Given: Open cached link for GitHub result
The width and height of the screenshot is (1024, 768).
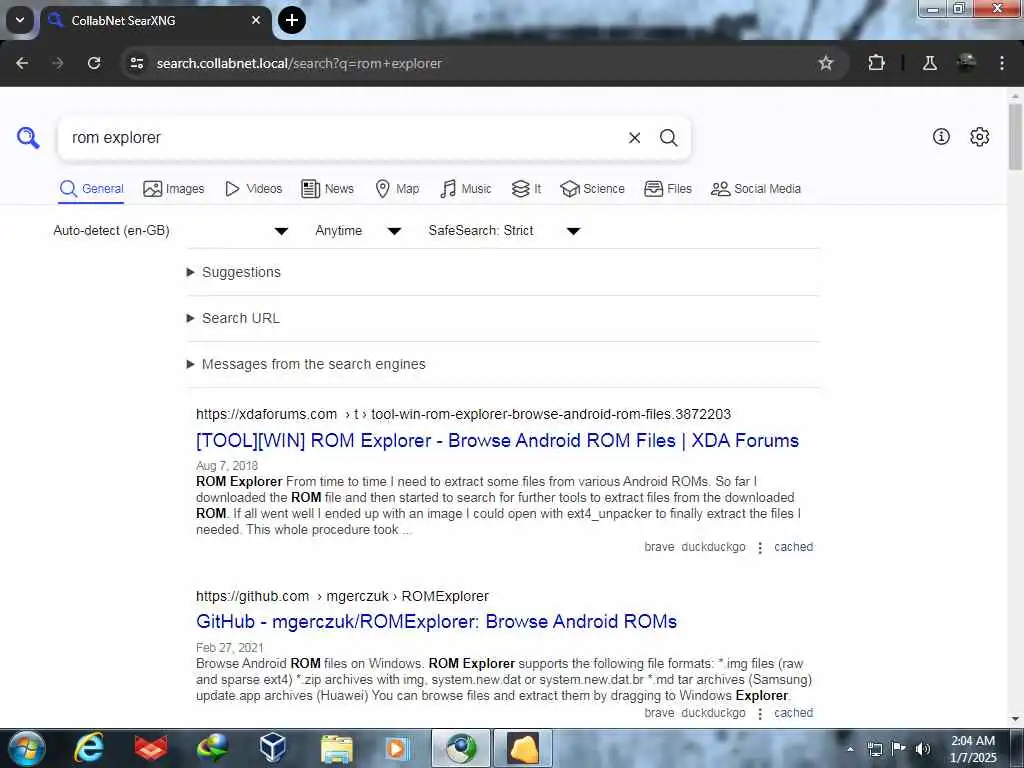Looking at the screenshot, I should pos(793,713).
